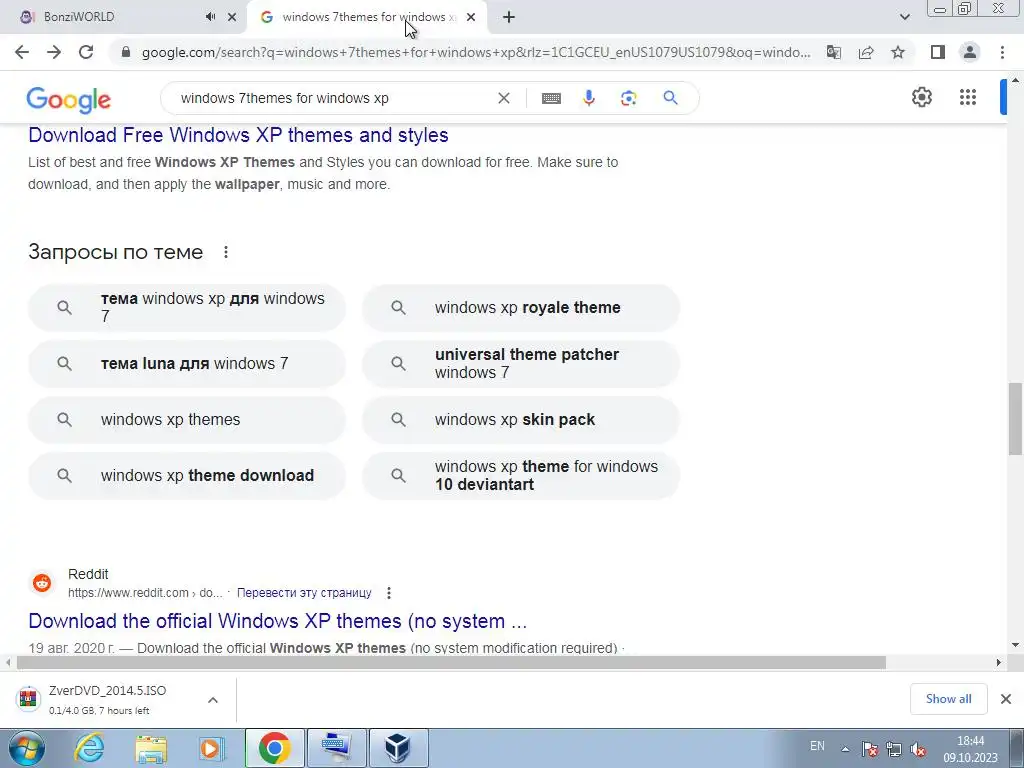Click the blue magnifier search button
Screen dimensions: 1024x768
pyautogui.click(x=670, y=98)
